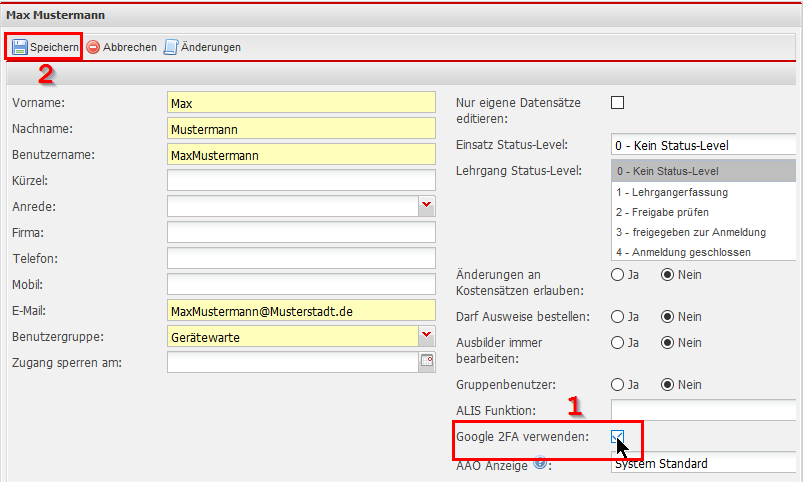Image resolution: width=803 pixels, height=482 pixels.
Task: Select Ja for Änderungen an Kostensätzen erlauben
Action: tap(617, 274)
